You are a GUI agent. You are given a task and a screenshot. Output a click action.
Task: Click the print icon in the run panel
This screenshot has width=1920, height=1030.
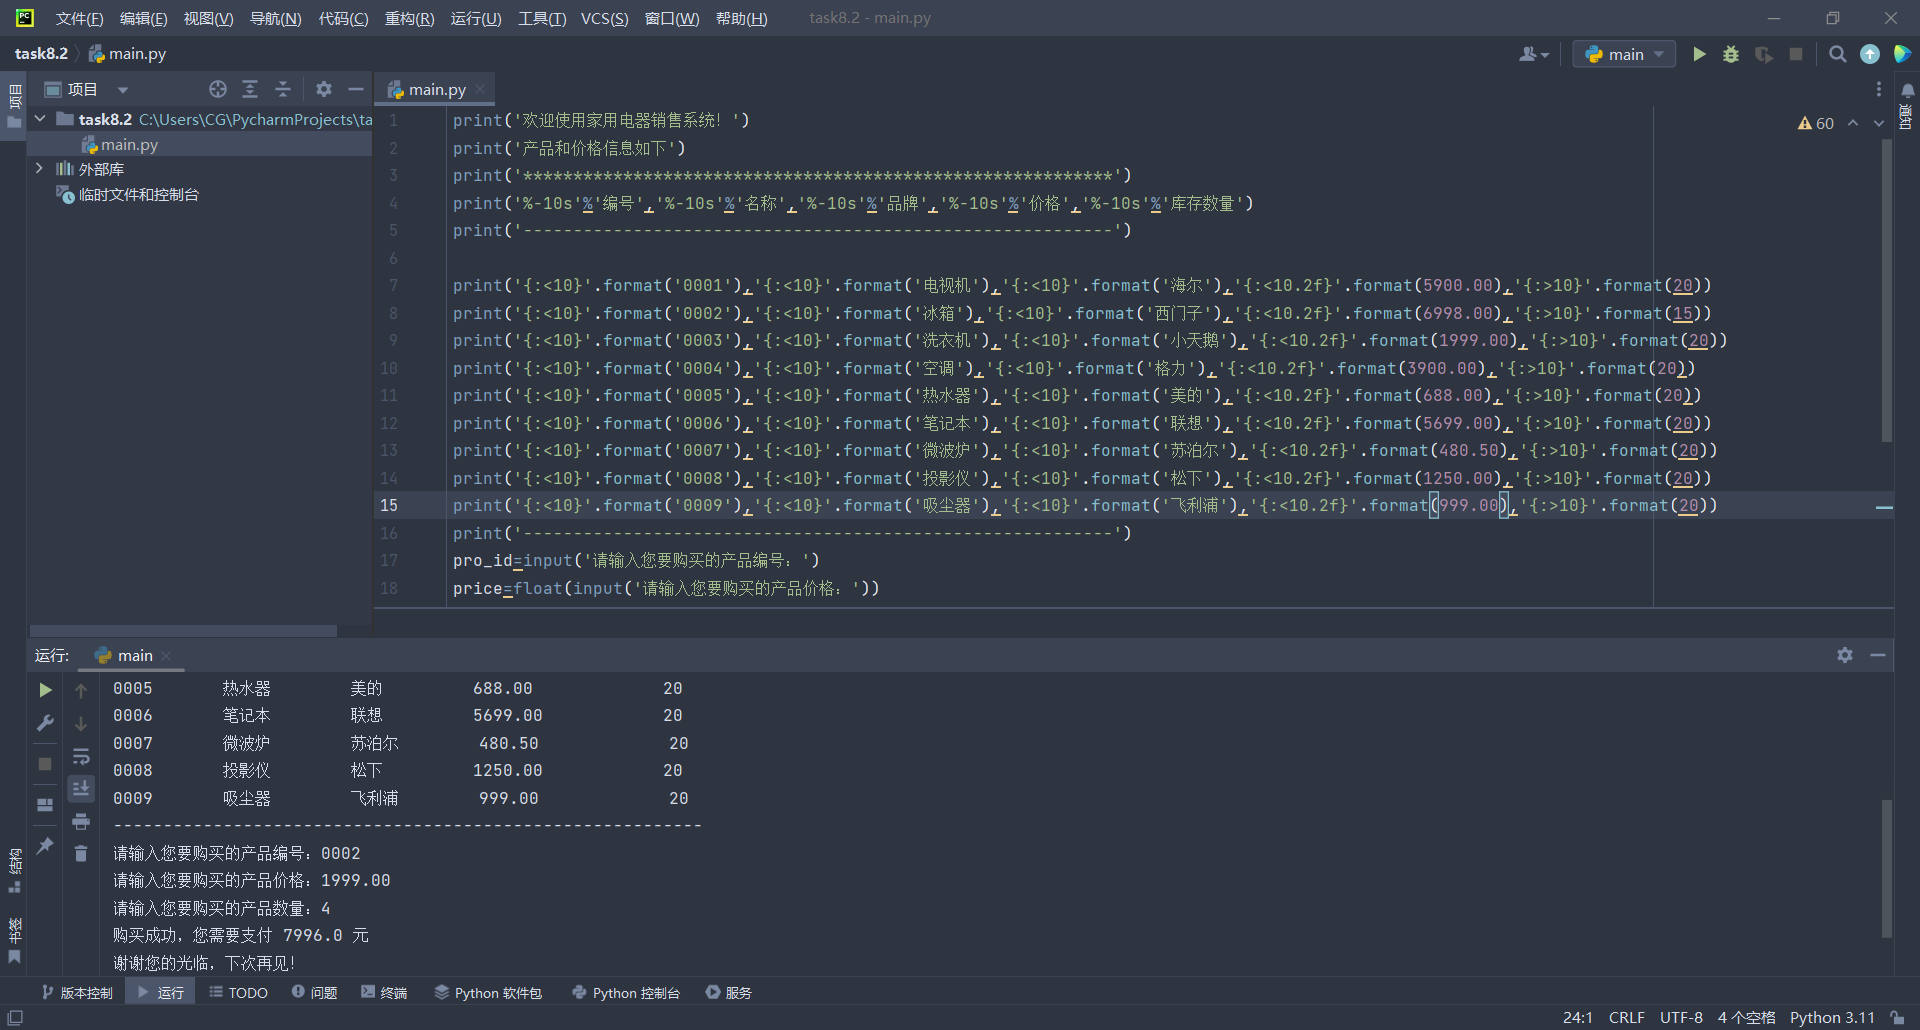coord(81,821)
